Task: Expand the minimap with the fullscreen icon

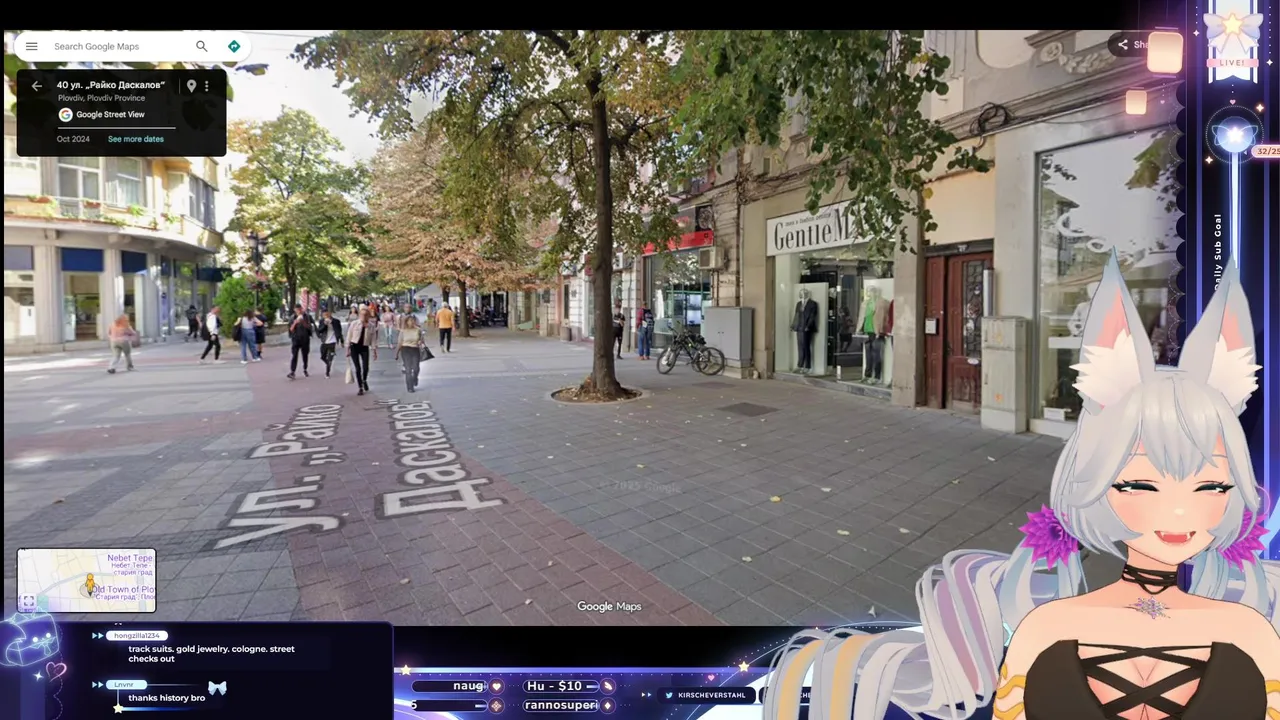Action: 28,602
